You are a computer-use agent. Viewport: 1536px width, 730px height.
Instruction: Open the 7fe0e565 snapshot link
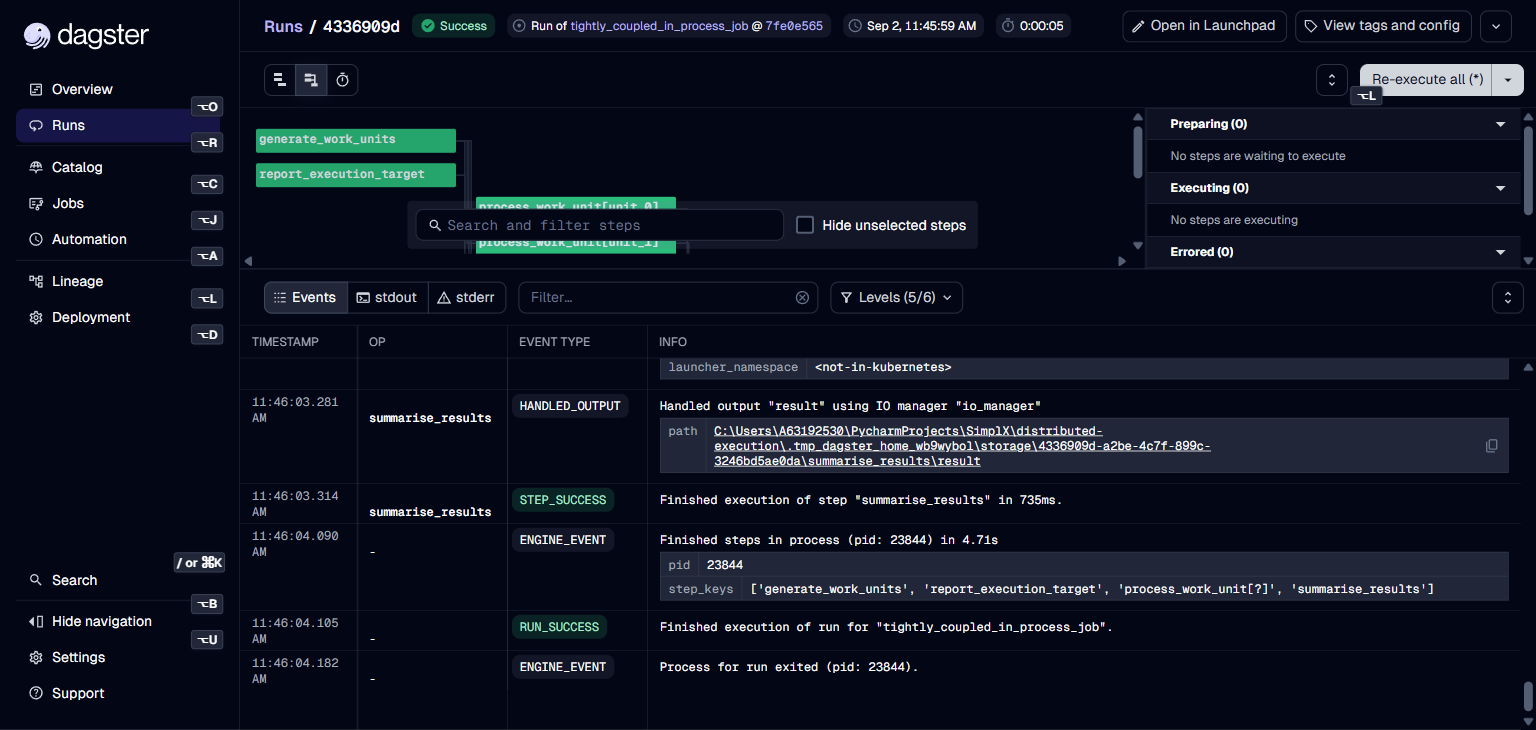(794, 26)
